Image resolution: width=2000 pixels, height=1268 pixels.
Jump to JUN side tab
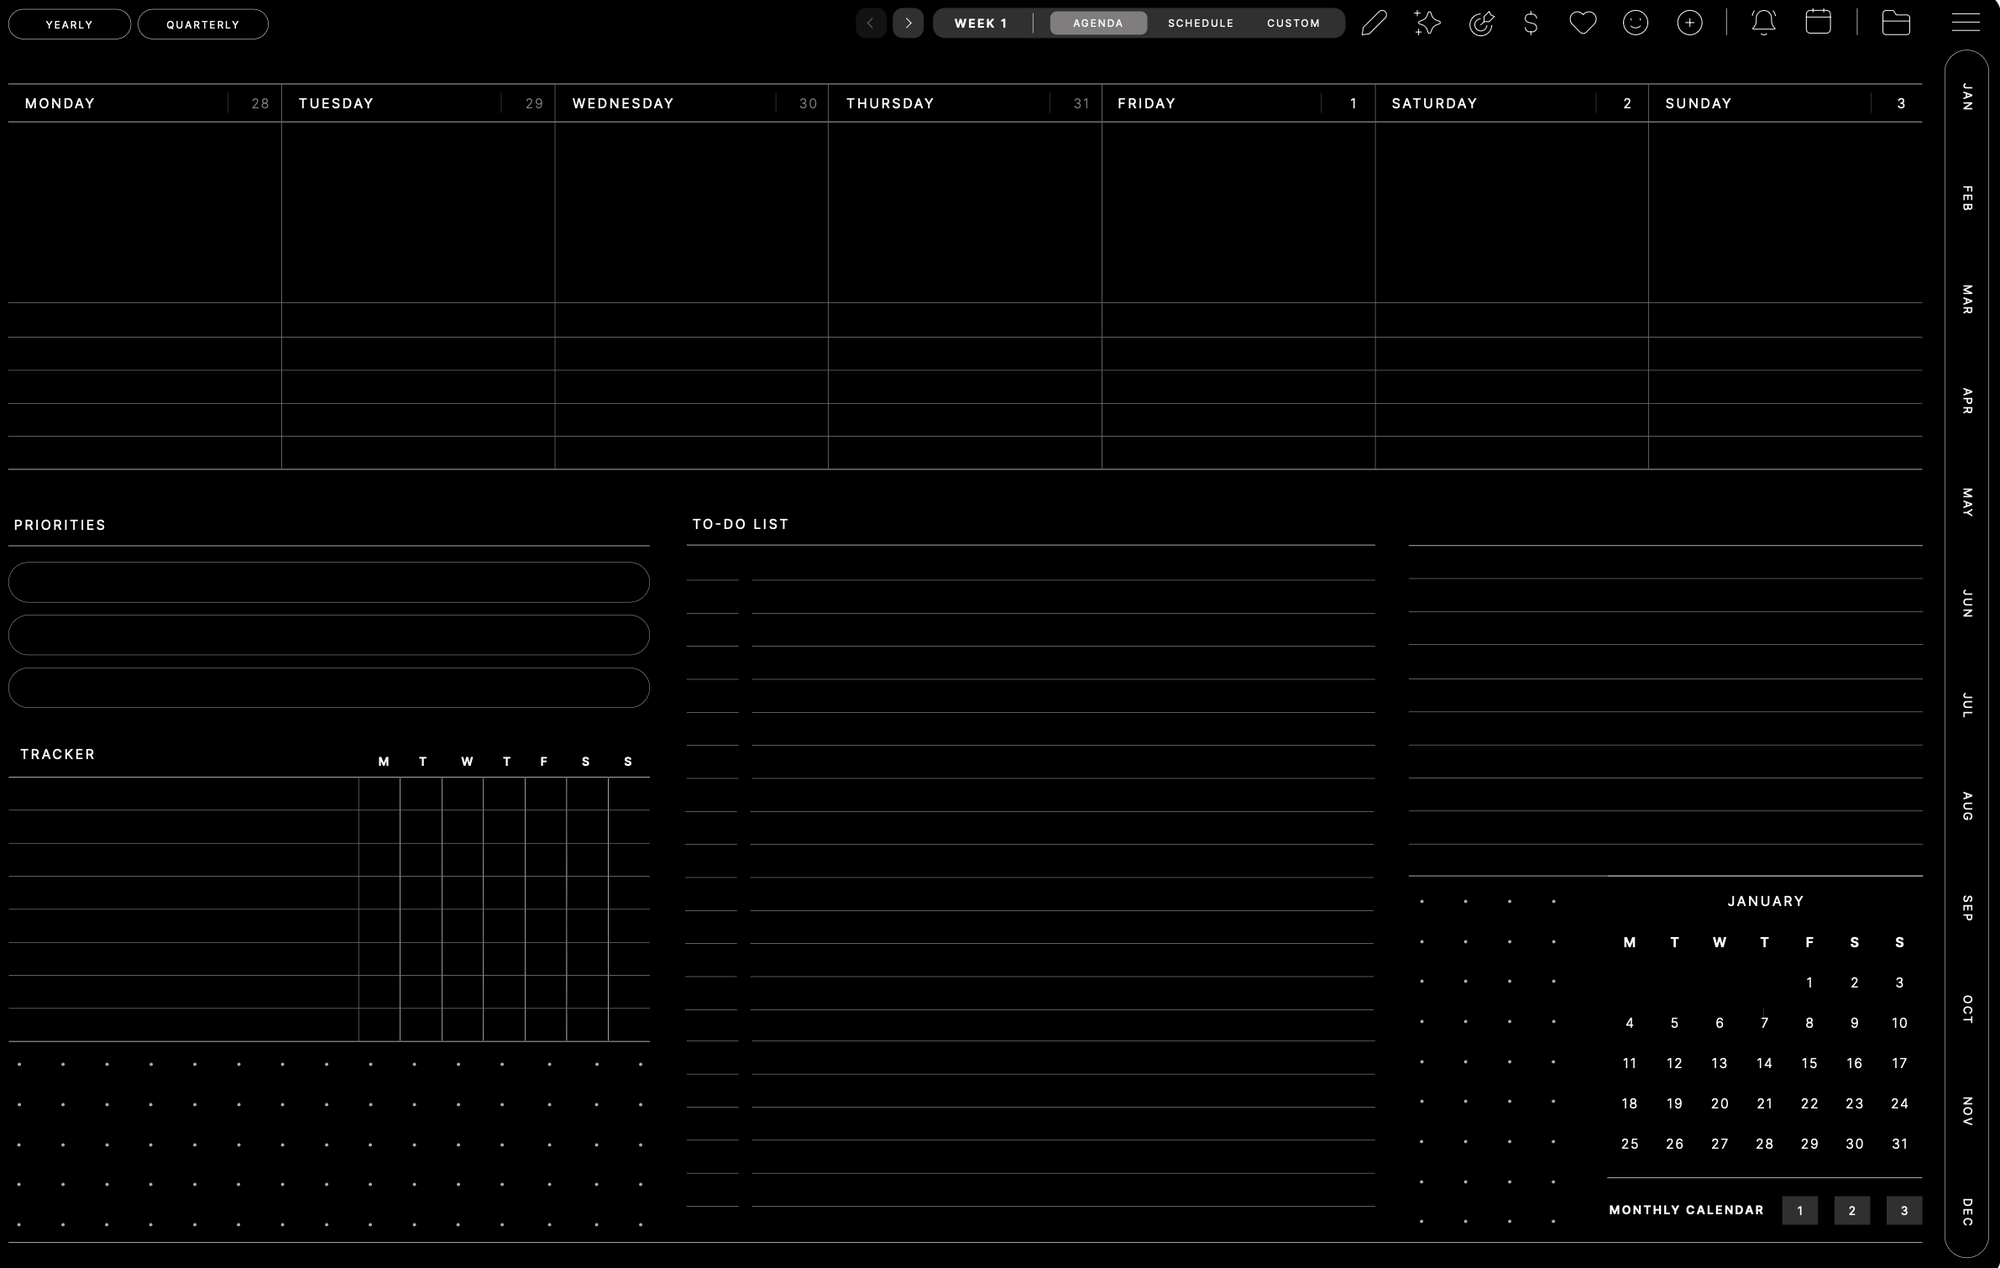coord(1967,603)
